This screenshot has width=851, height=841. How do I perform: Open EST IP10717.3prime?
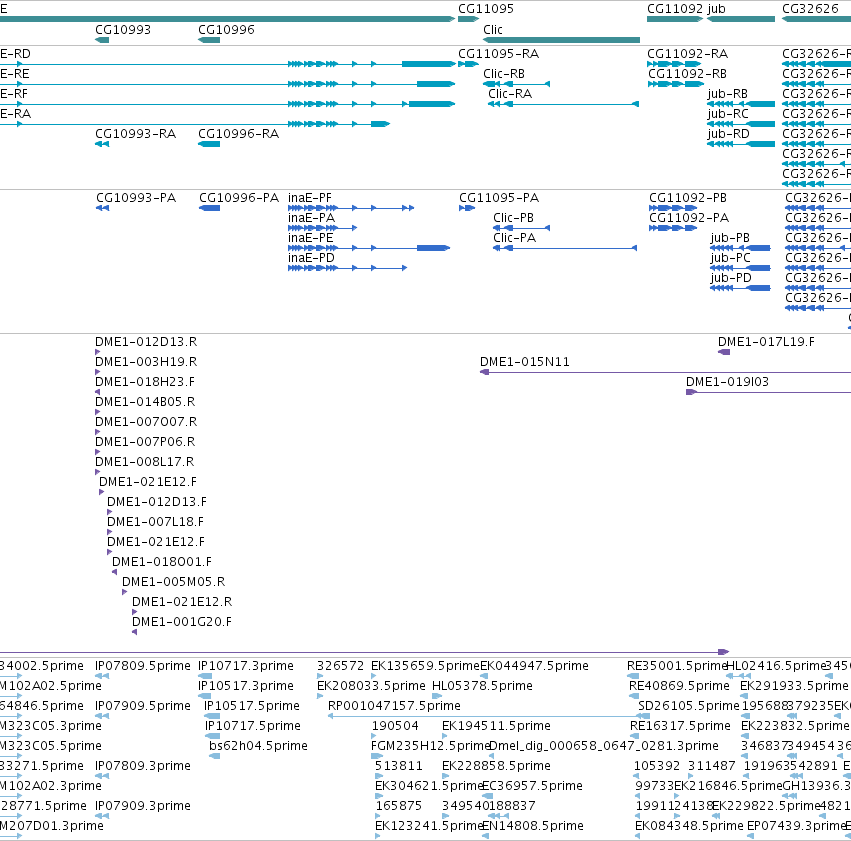(205, 676)
